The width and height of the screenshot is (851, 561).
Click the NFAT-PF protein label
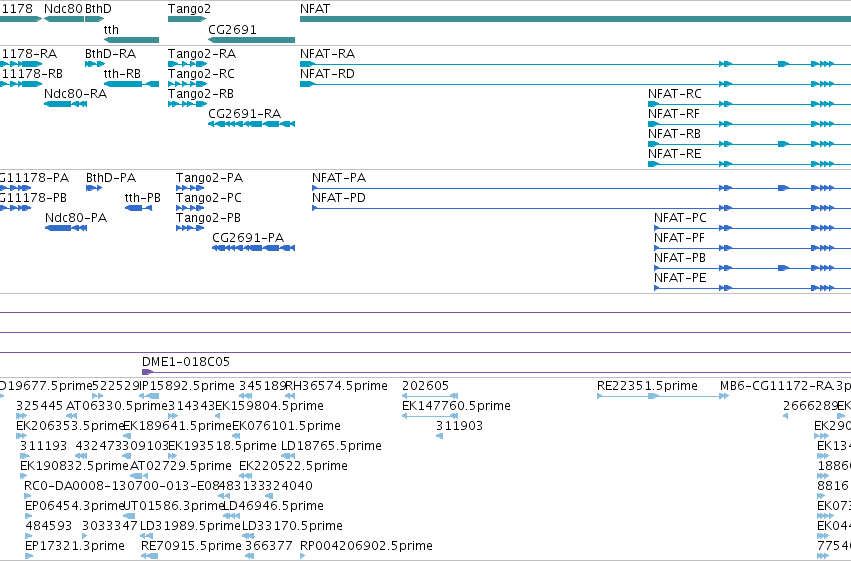(x=679, y=238)
